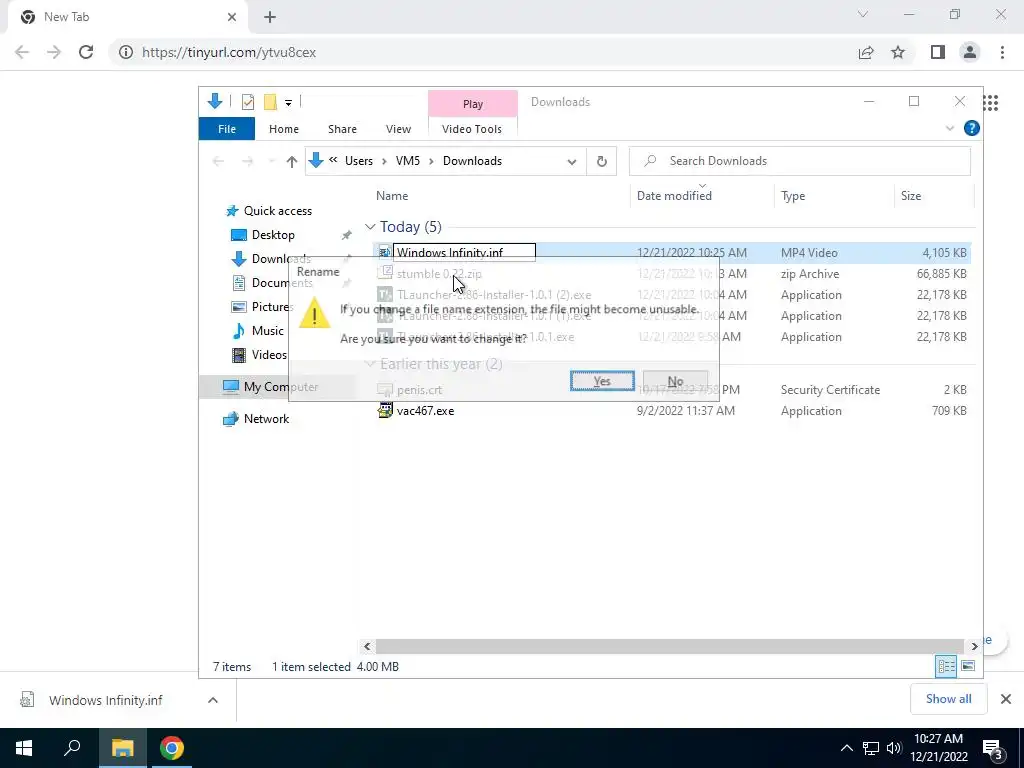Screen dimensions: 1024x768
Task: Open the File menu in Explorer
Action: (x=227, y=129)
